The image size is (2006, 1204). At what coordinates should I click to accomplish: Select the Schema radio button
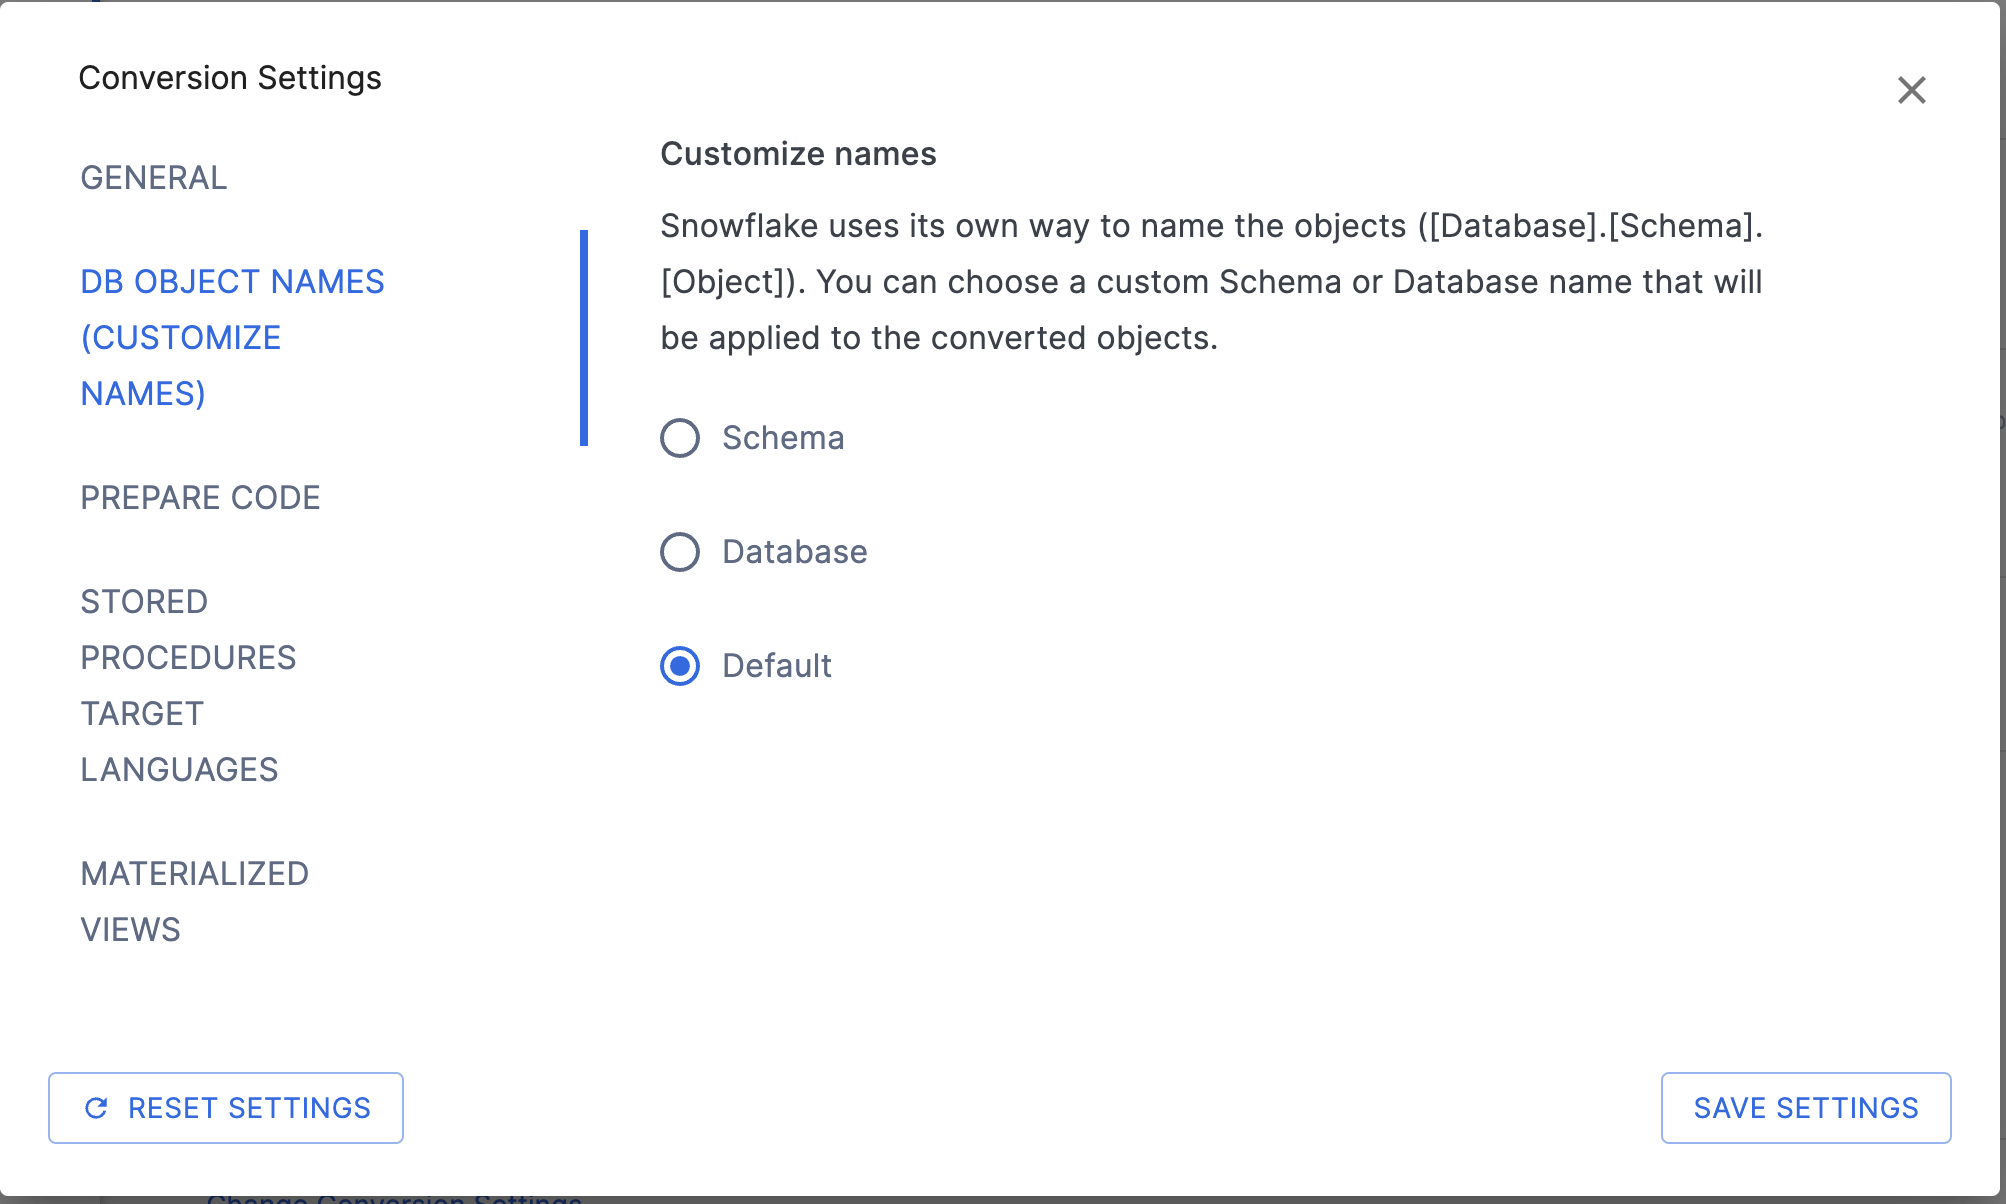point(679,437)
